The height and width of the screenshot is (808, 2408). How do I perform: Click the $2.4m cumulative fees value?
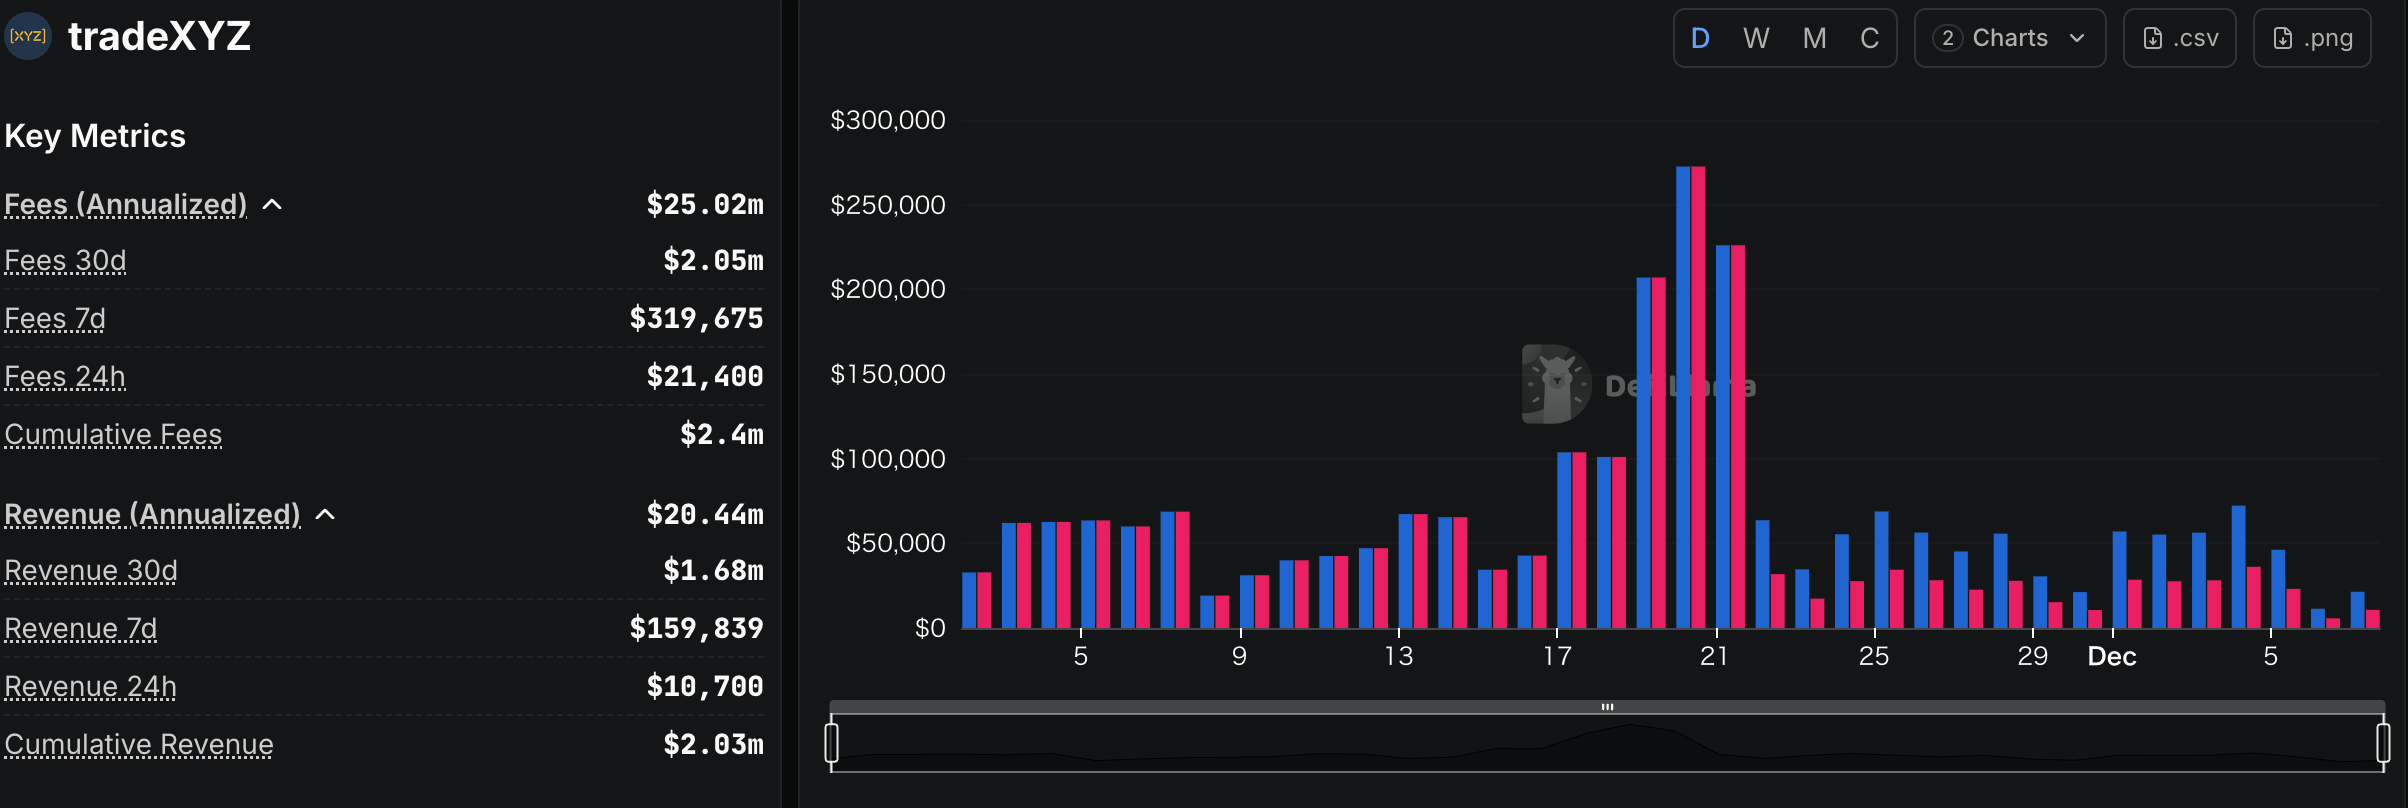coord(722,435)
